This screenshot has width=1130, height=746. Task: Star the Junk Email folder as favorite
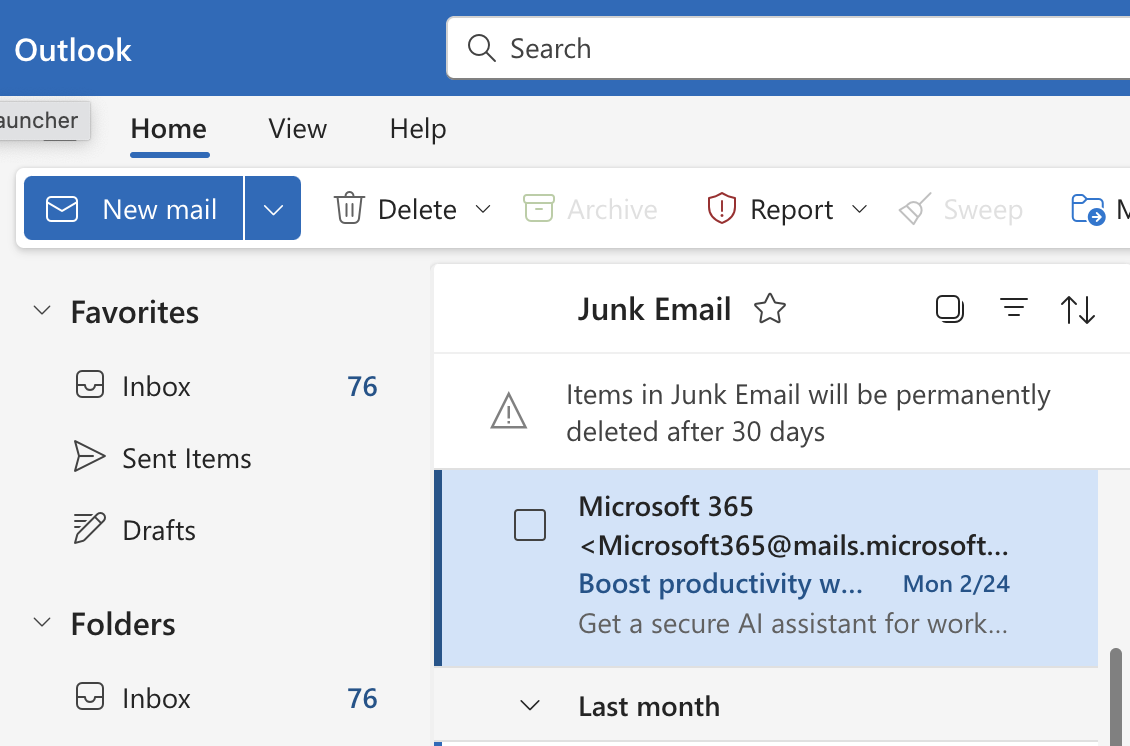pos(770,308)
